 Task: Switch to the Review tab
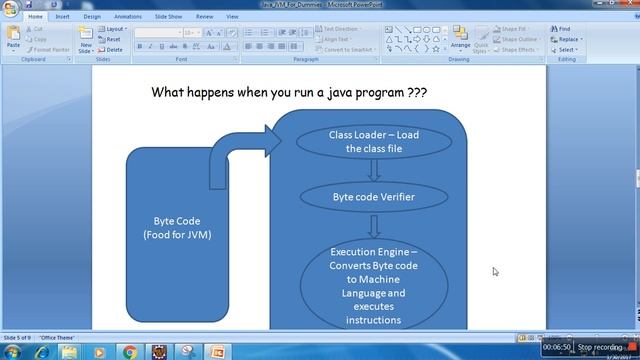pos(204,17)
